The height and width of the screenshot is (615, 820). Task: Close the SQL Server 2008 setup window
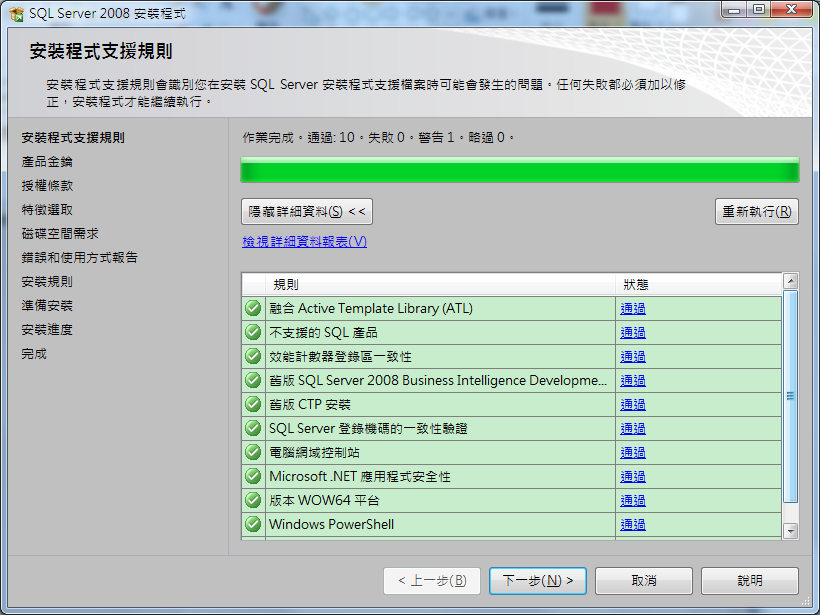pos(792,10)
